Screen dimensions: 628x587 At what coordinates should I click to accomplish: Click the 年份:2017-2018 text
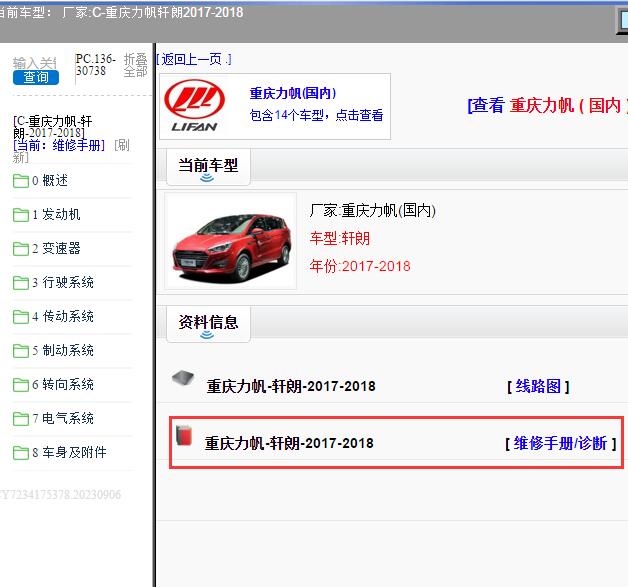(x=360, y=266)
